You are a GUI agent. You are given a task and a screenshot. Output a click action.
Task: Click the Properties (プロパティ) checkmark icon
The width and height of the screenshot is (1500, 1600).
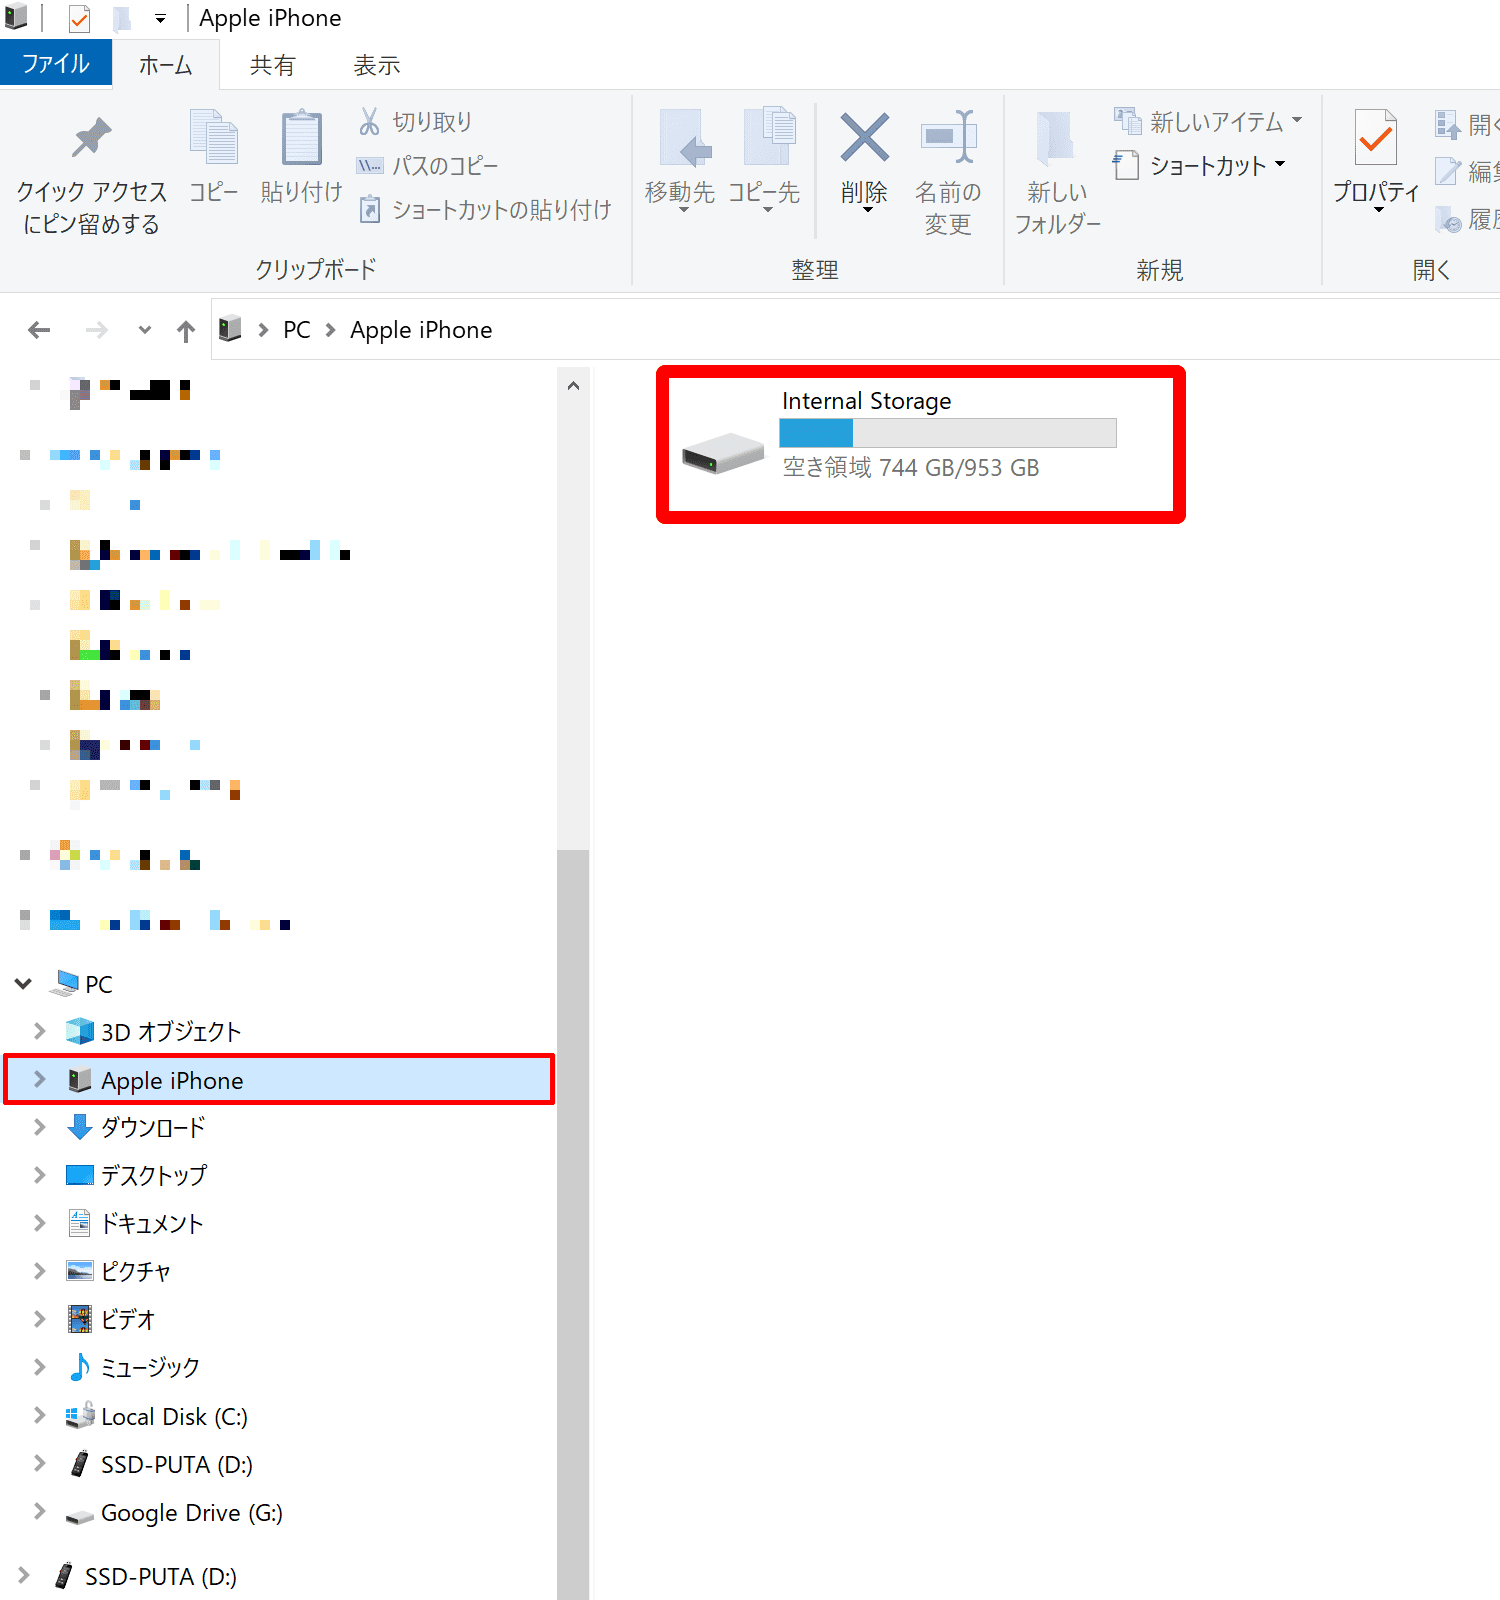point(1376,137)
